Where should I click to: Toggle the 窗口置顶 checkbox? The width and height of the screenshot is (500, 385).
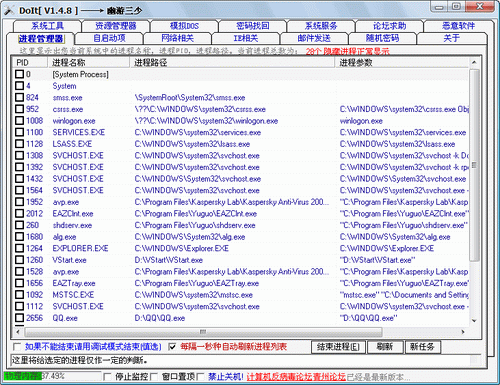pyautogui.click(x=154, y=377)
